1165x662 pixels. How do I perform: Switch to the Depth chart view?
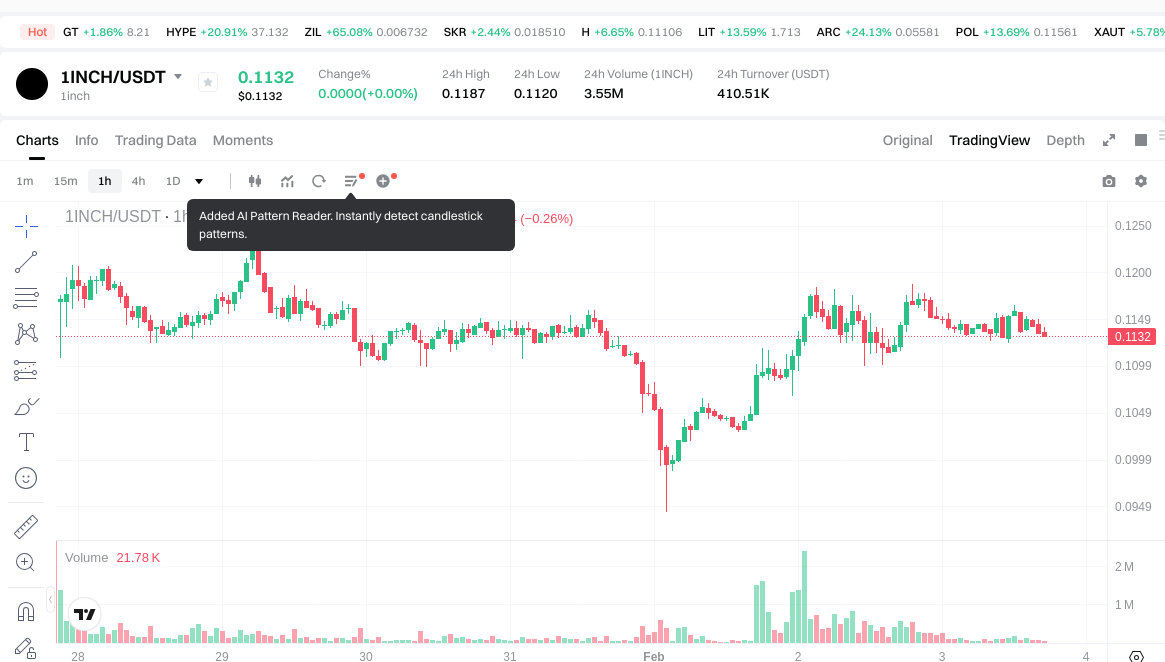pyautogui.click(x=1065, y=140)
